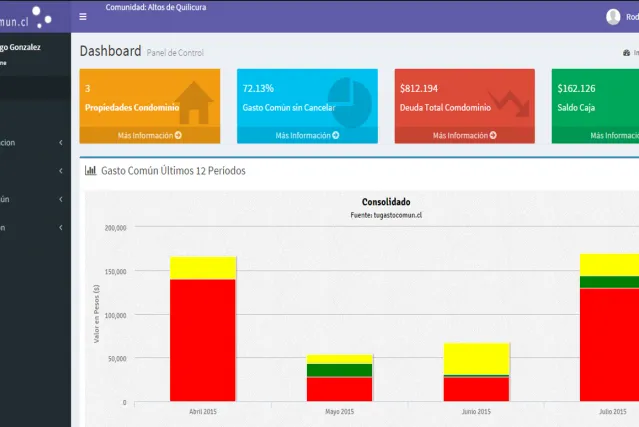Open Más Información on Saldo Caja card
The height and width of the screenshot is (427, 639).
595,135
